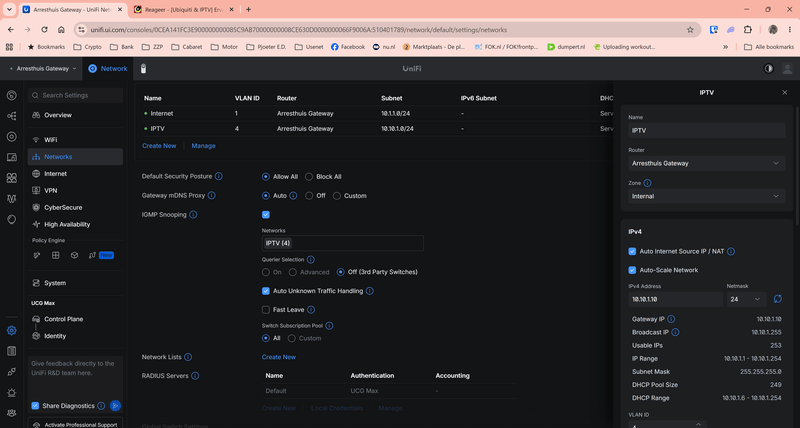The width and height of the screenshot is (800, 428).
Task: Open the High Availability settings page
Action: [x=75, y=224]
